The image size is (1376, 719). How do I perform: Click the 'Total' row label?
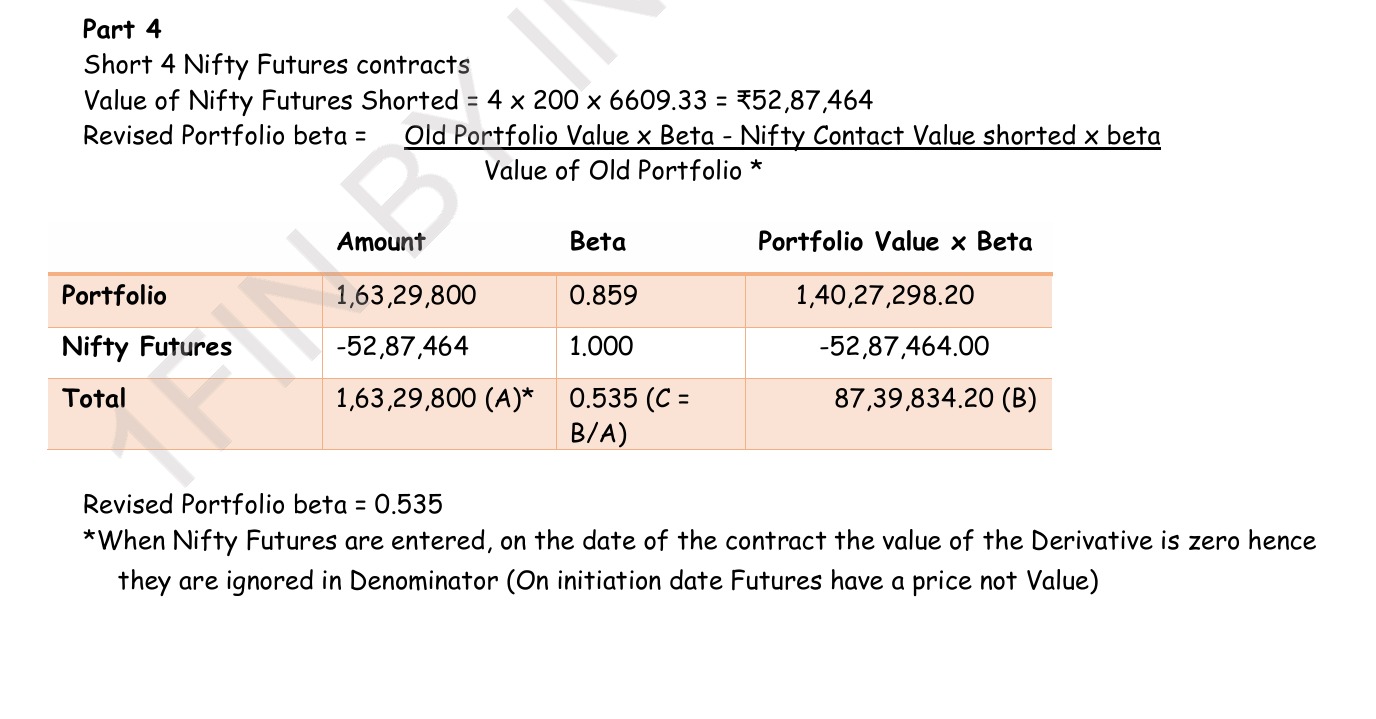click(94, 399)
